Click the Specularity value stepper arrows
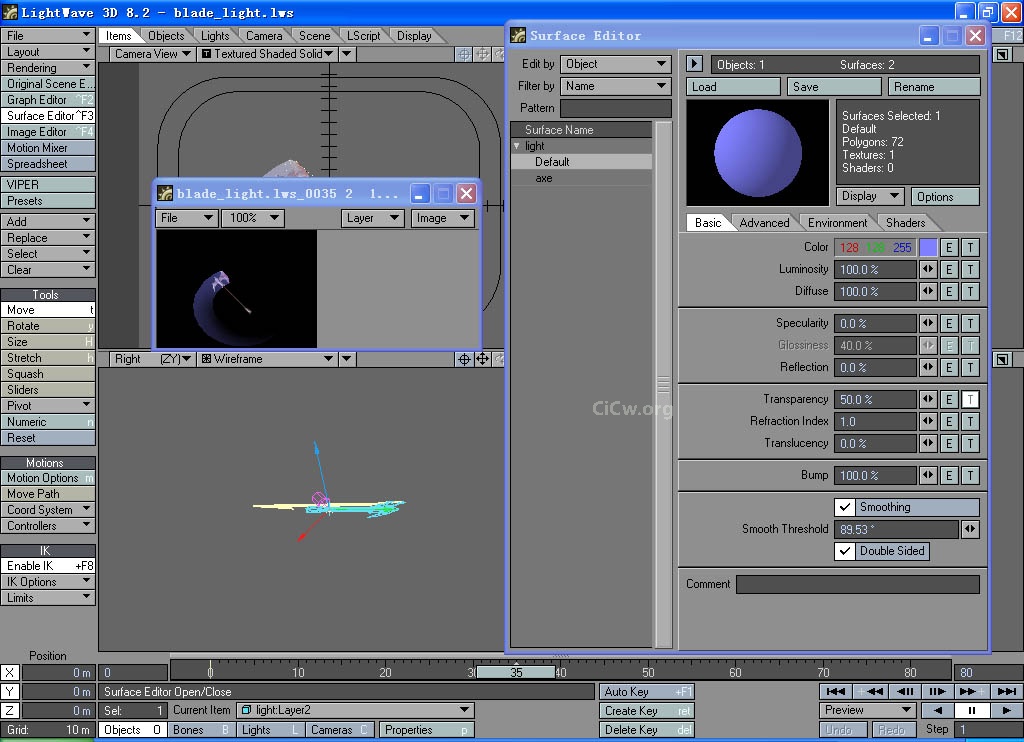The image size is (1024, 742). [928, 323]
